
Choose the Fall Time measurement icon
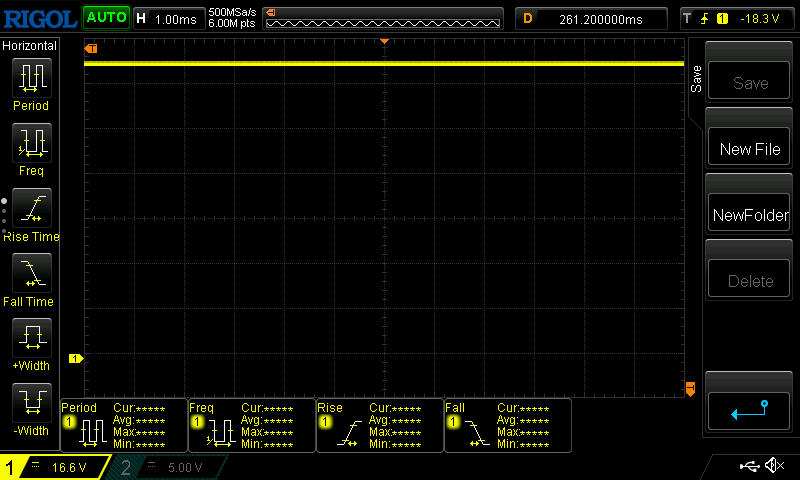click(31, 274)
